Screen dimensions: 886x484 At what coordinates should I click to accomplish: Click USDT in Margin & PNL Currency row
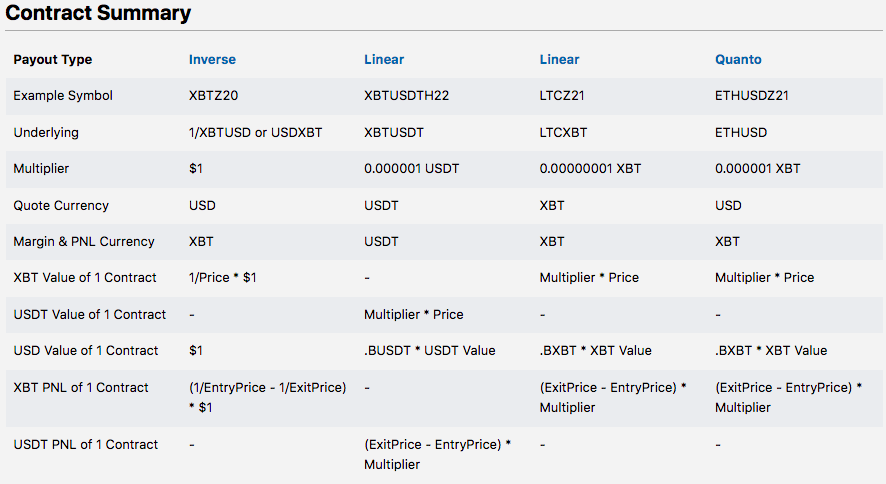pyautogui.click(x=381, y=242)
